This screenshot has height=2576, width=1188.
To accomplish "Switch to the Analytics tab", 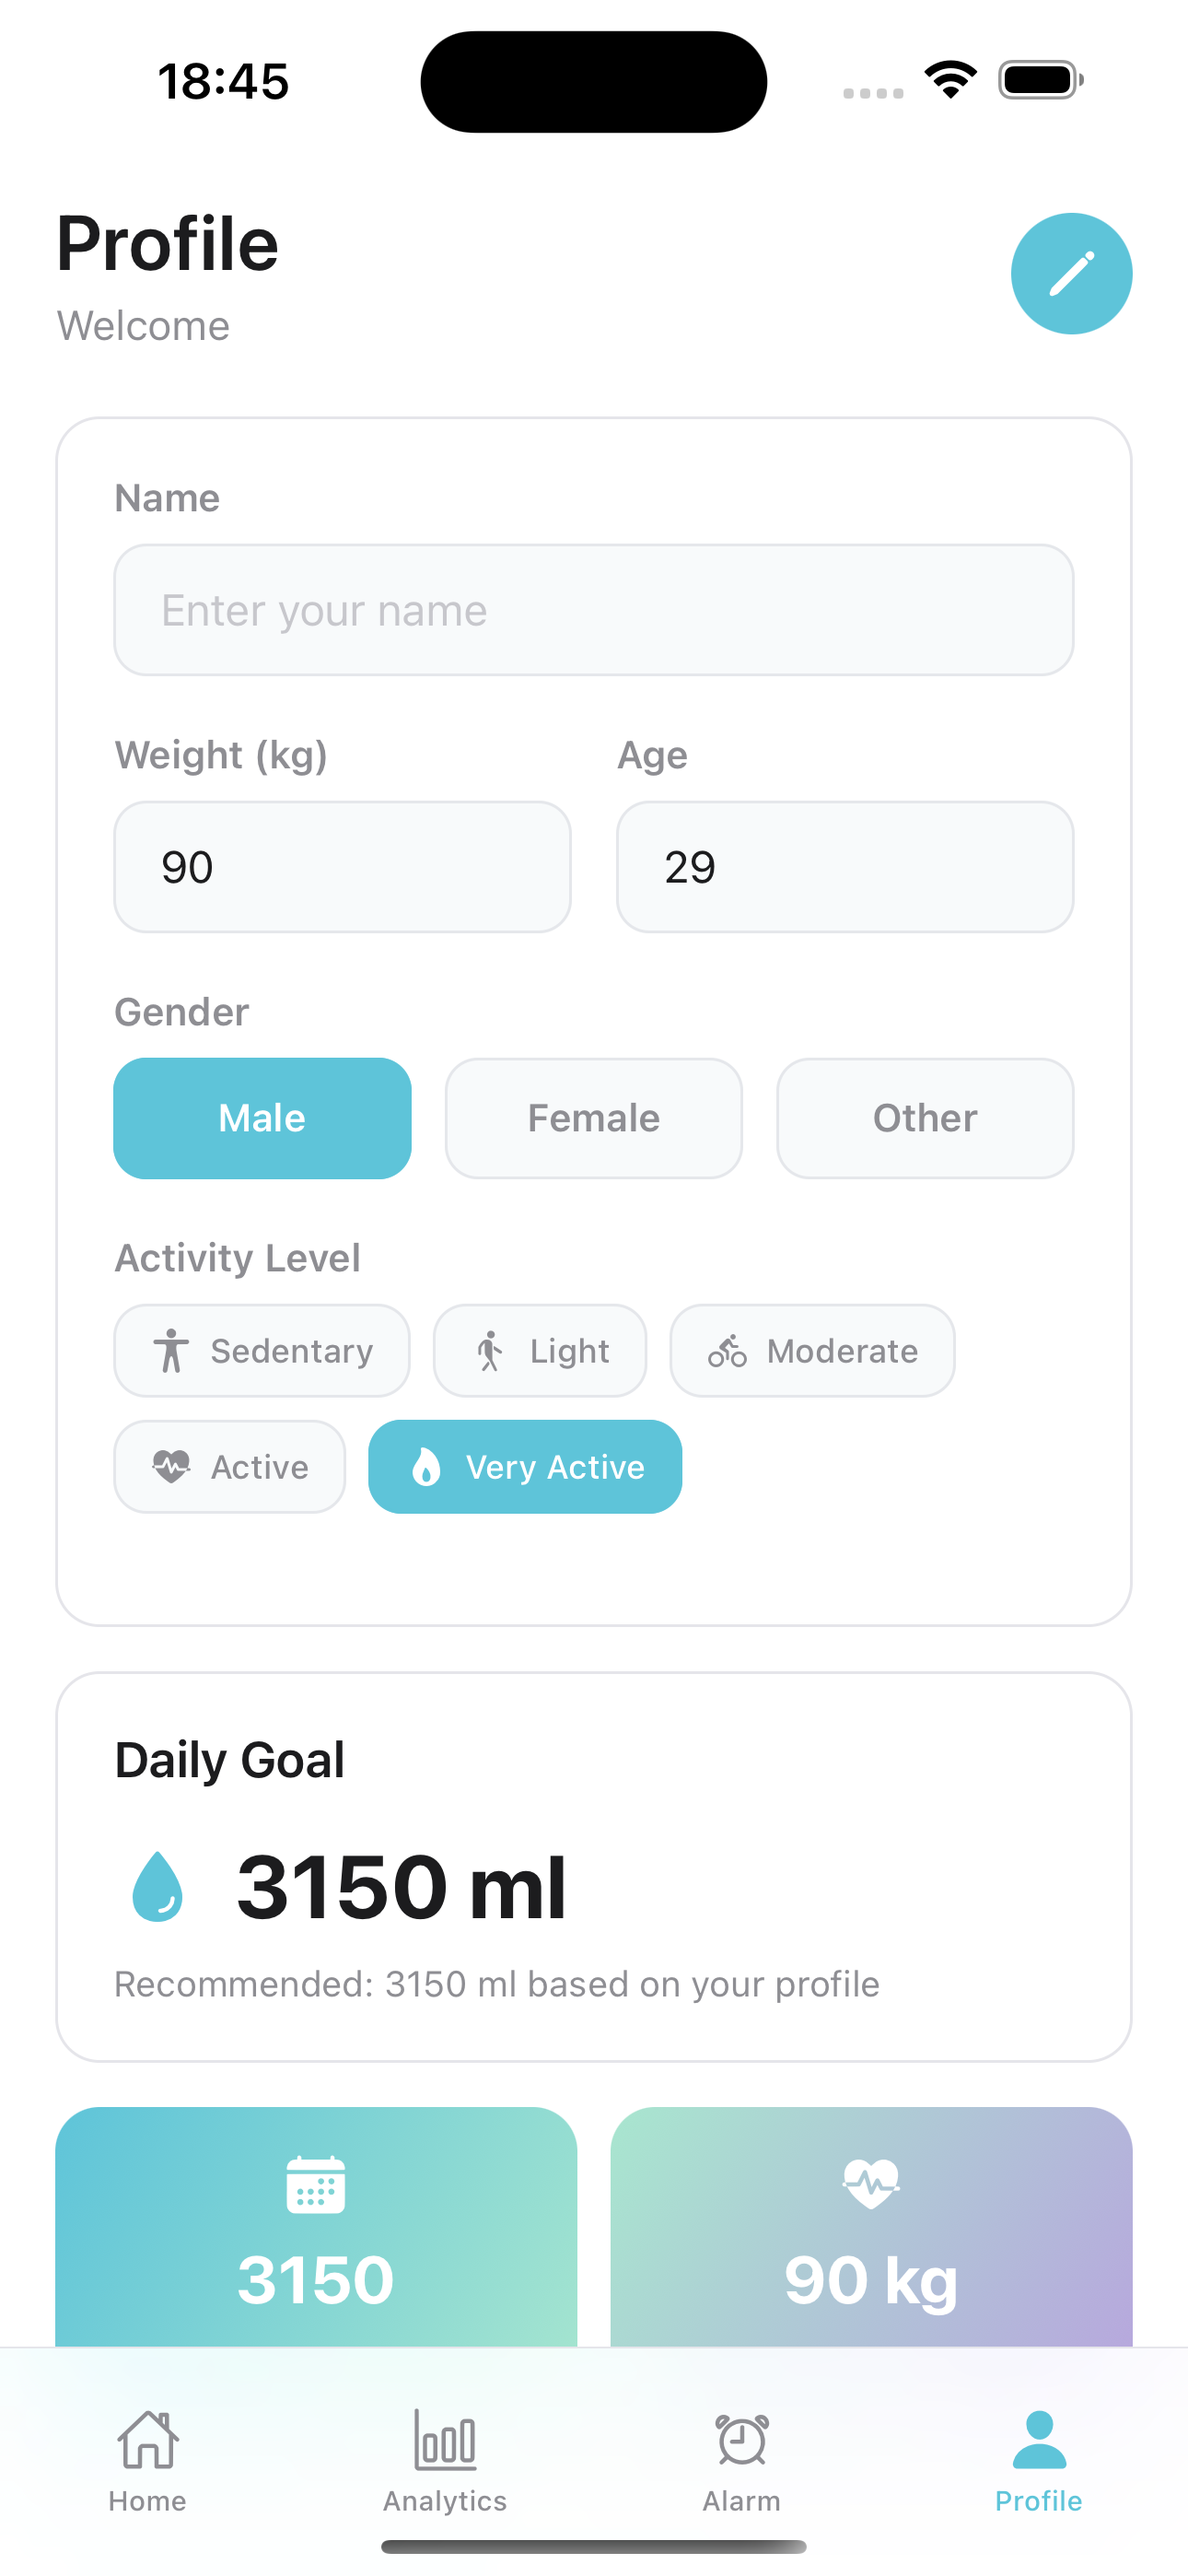I will [445, 2459].
